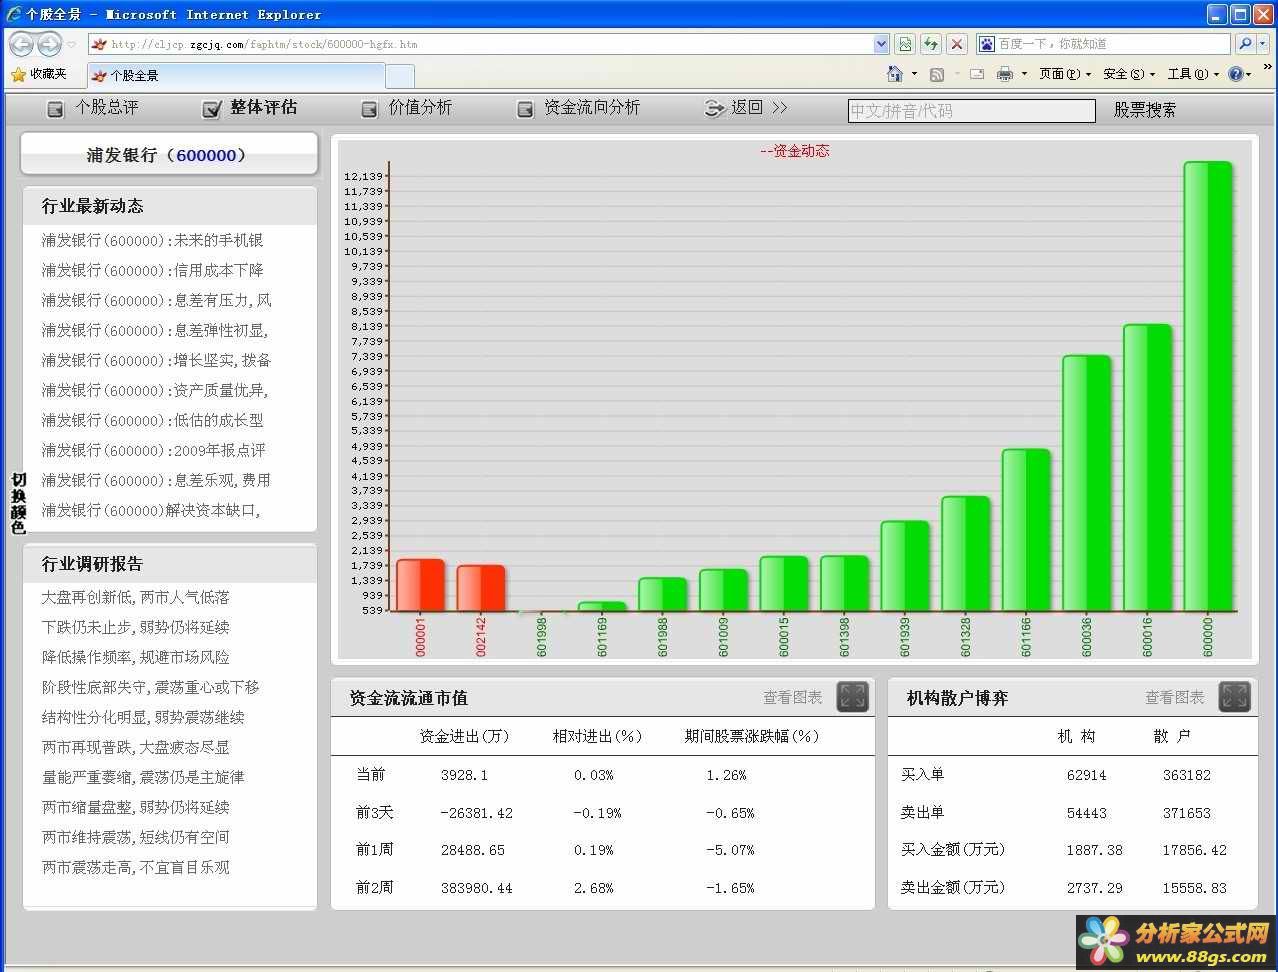Click the red bar for stock 000001
Image resolution: width=1278 pixels, height=972 pixels.
tap(420, 585)
